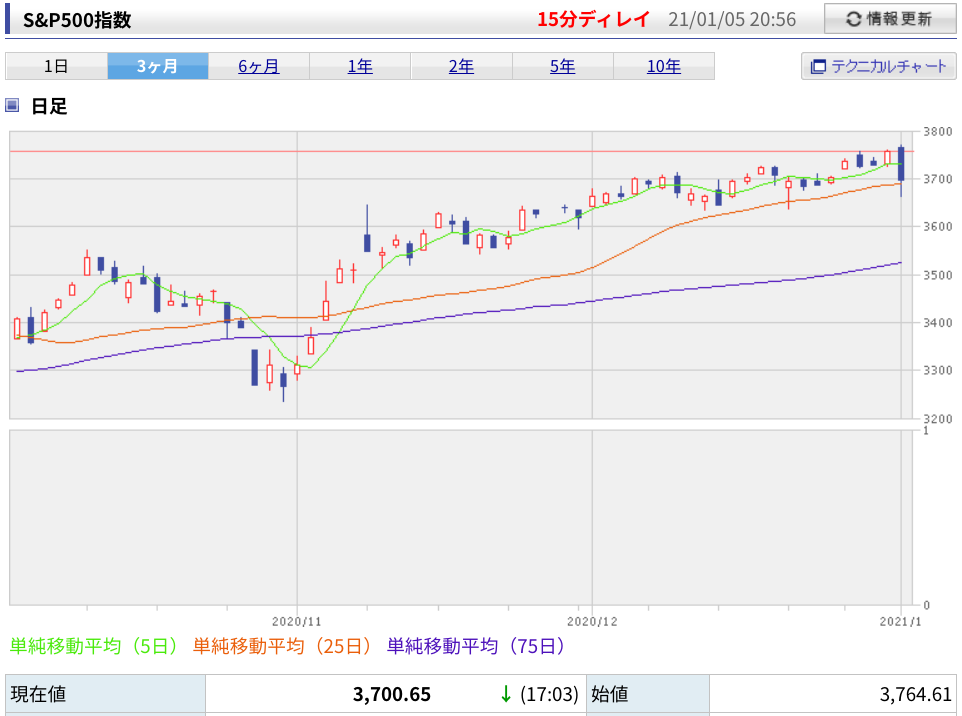Click the (17:03) time value

pyautogui.click(x=549, y=695)
